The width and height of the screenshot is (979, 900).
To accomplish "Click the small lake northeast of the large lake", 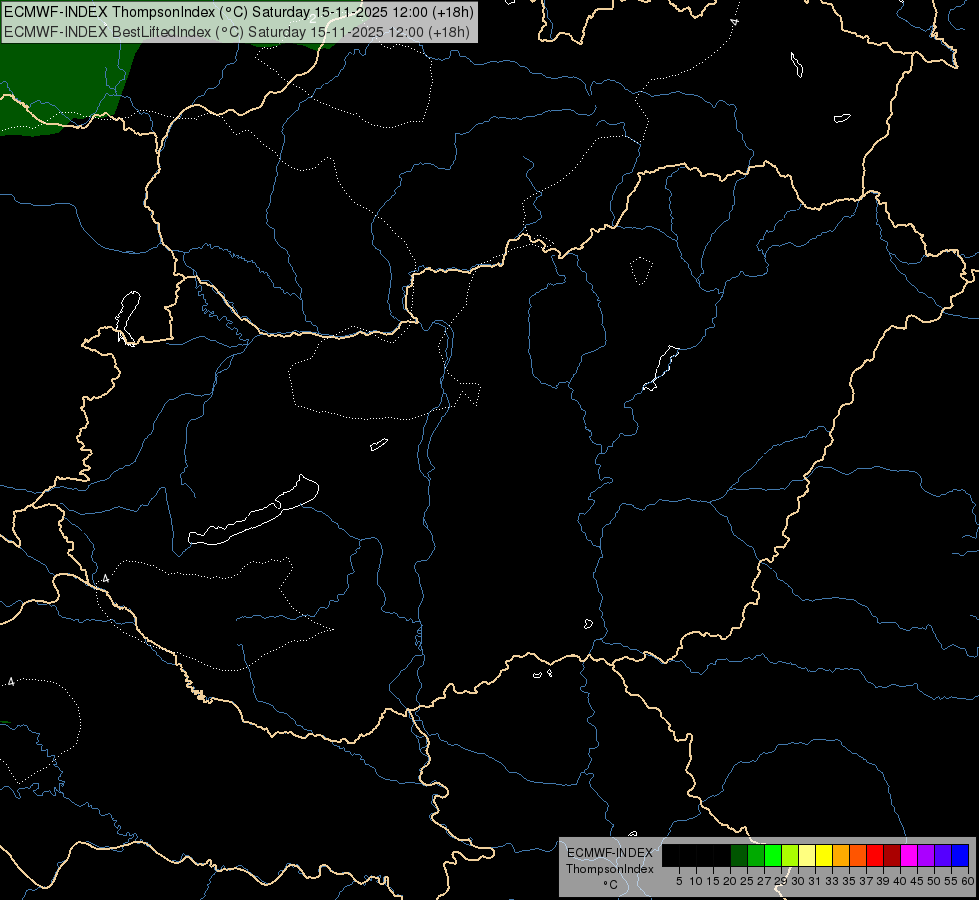I will click(378, 444).
